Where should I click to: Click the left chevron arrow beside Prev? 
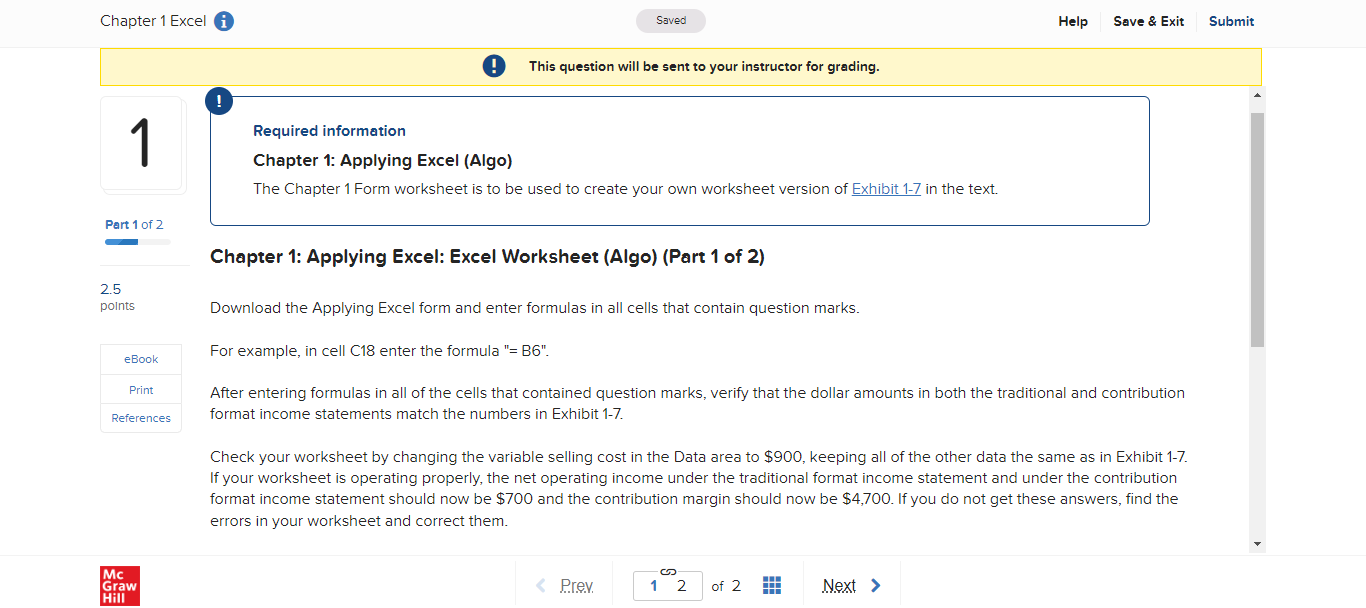[541, 585]
